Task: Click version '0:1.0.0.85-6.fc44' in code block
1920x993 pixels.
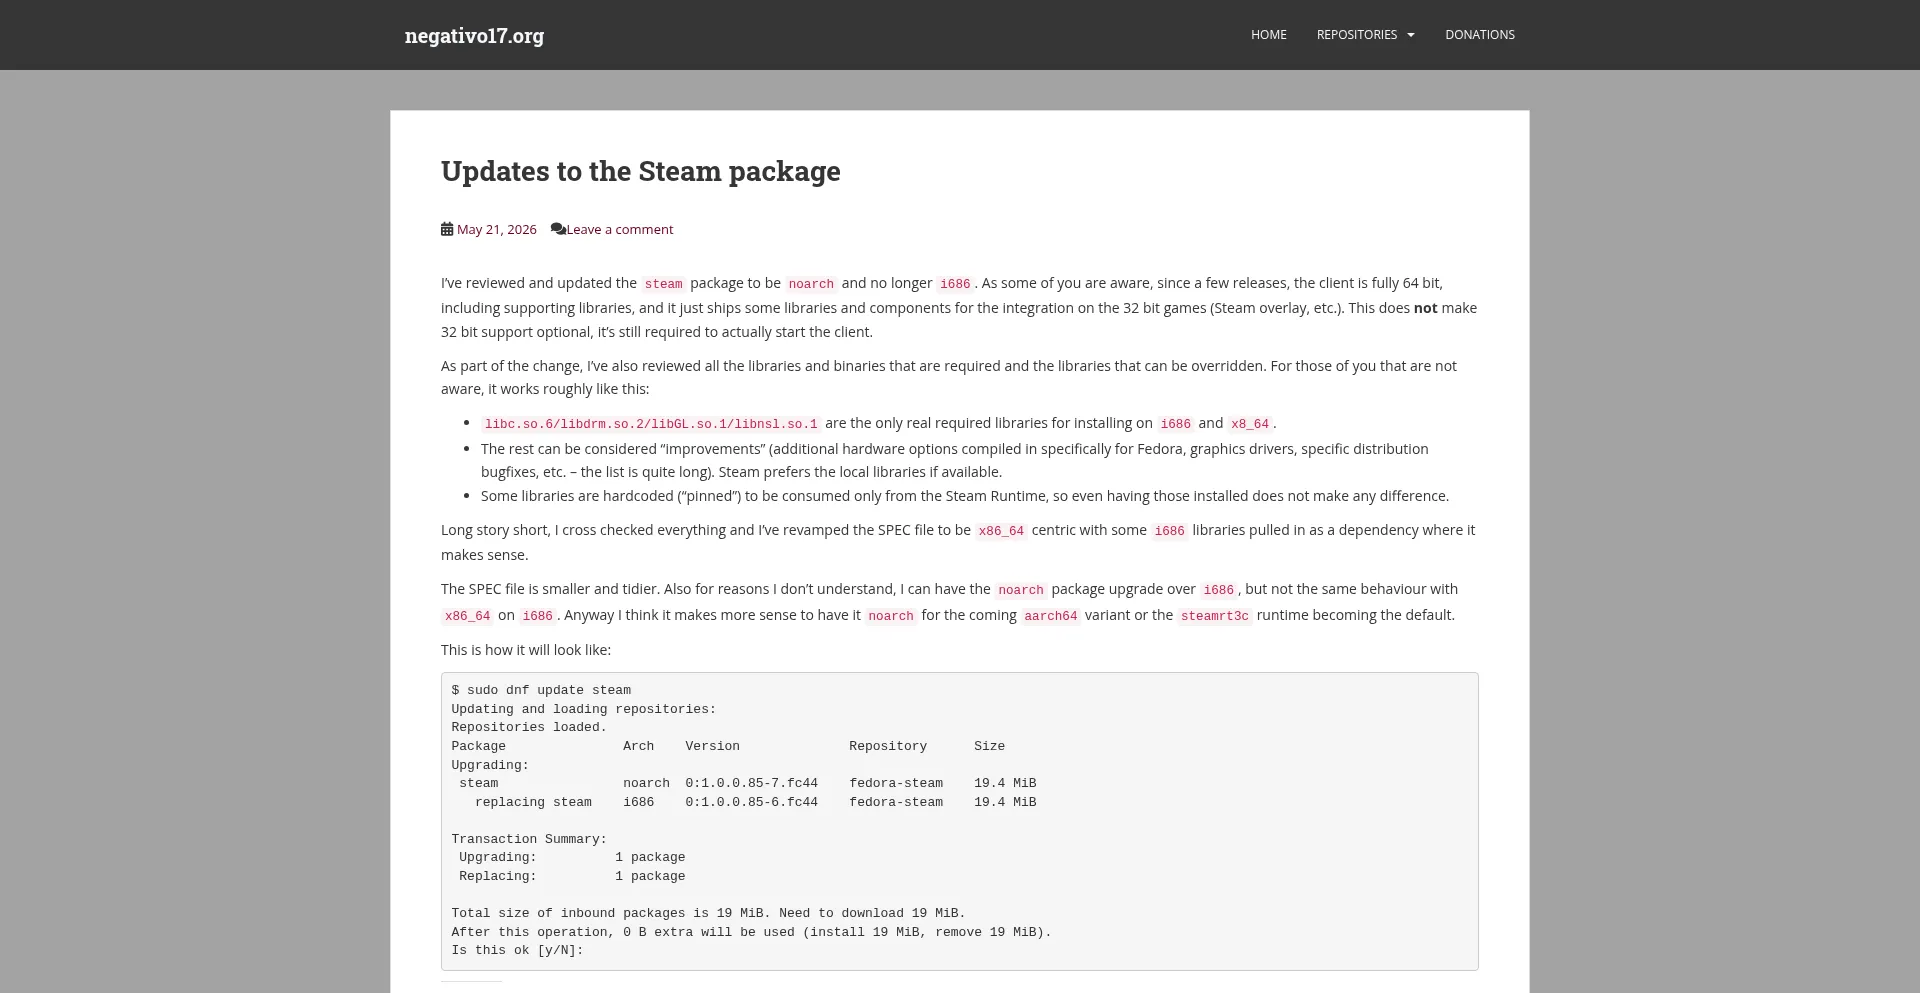Action: tap(751, 802)
